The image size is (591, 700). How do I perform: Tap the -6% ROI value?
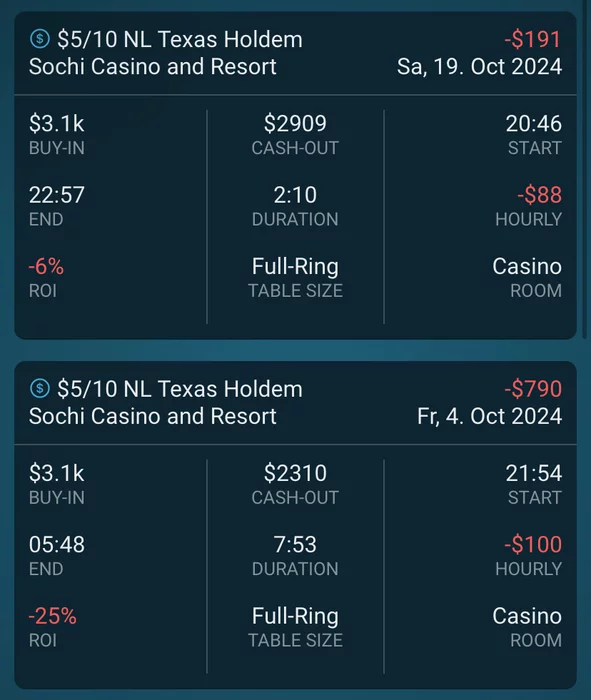point(46,266)
